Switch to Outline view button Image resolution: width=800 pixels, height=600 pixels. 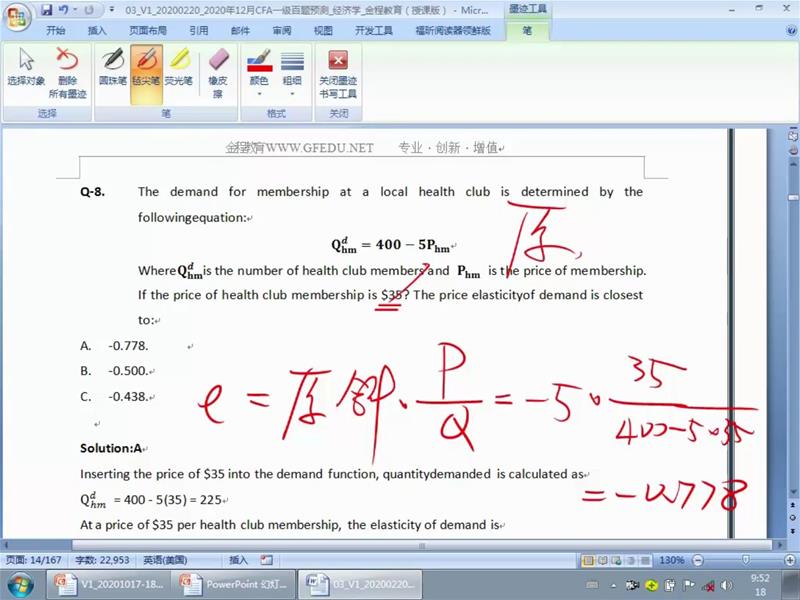coord(631,561)
